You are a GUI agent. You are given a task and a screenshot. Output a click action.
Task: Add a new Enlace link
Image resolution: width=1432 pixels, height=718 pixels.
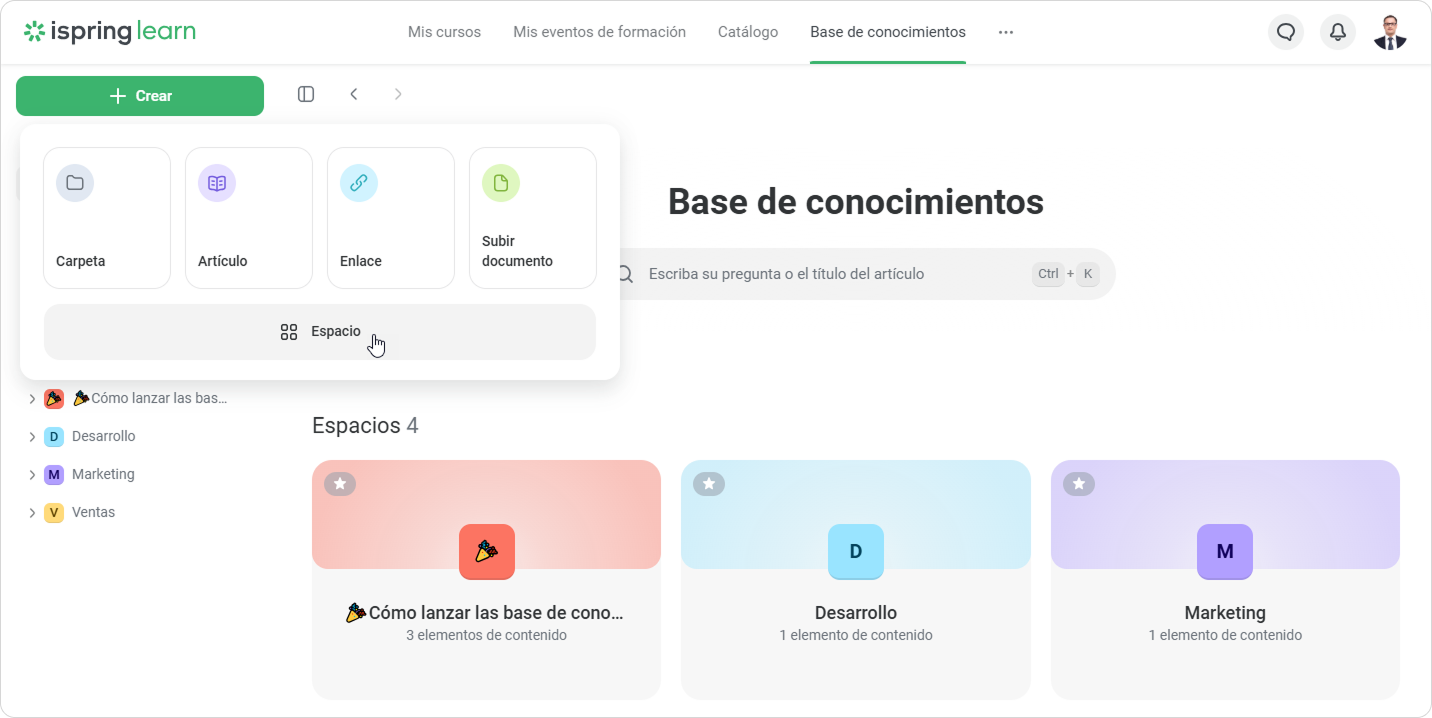[391, 218]
